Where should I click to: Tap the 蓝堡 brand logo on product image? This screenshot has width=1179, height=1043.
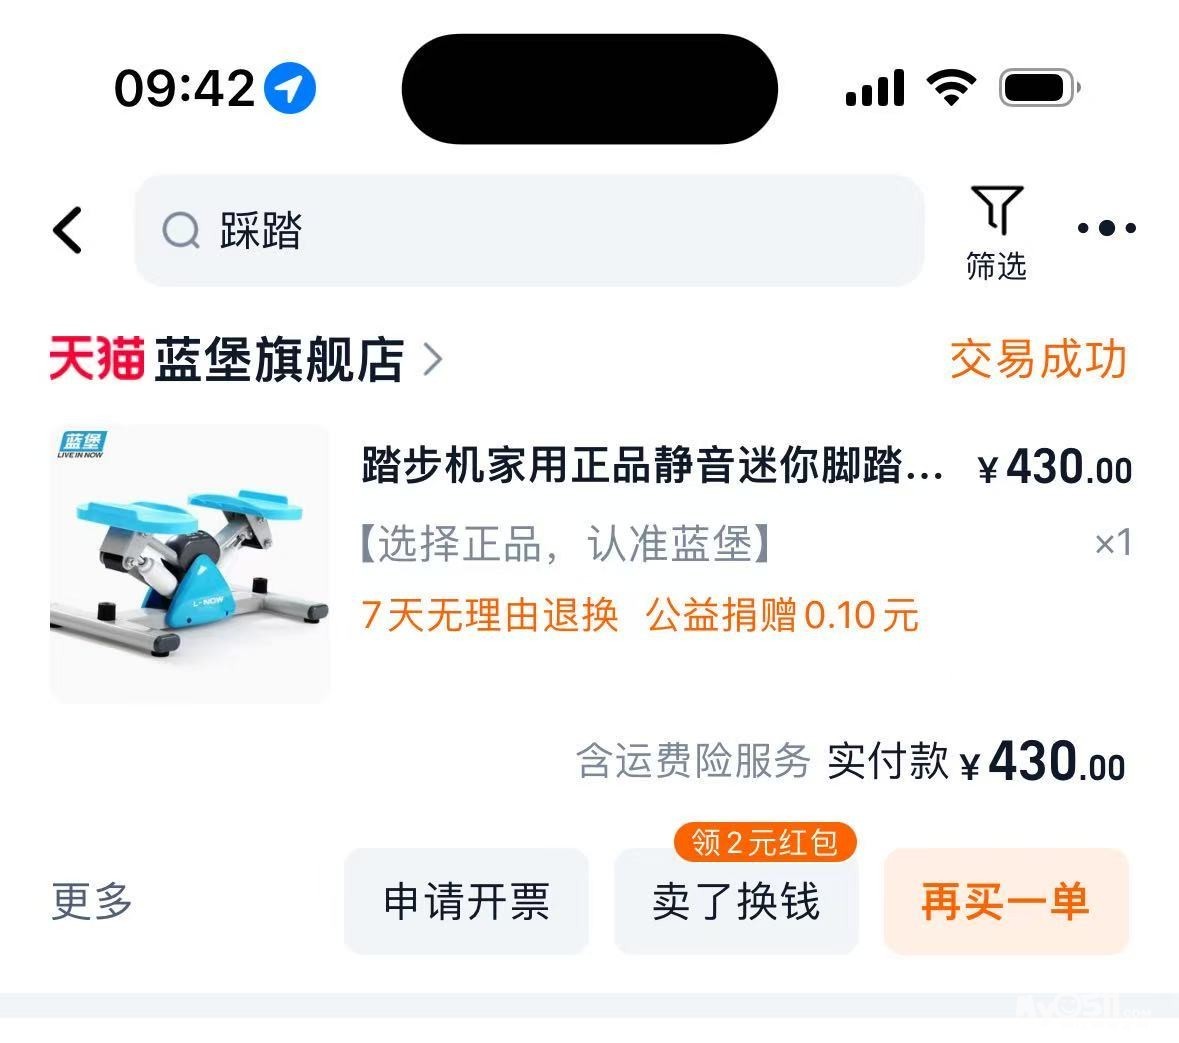point(82,444)
